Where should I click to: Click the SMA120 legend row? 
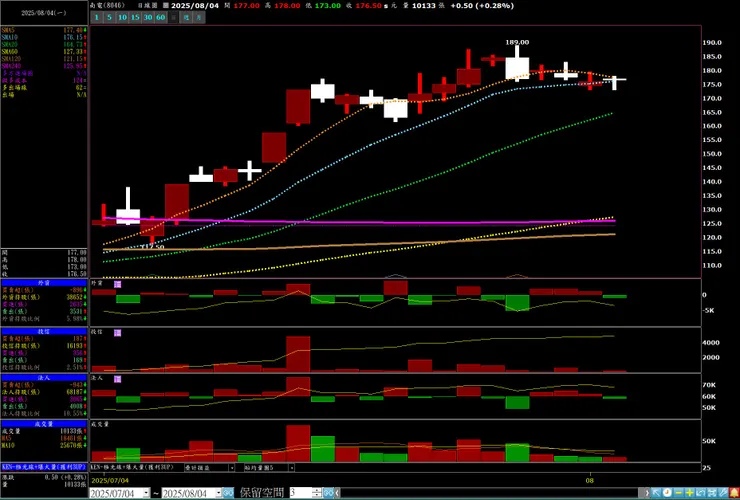pos(44,59)
